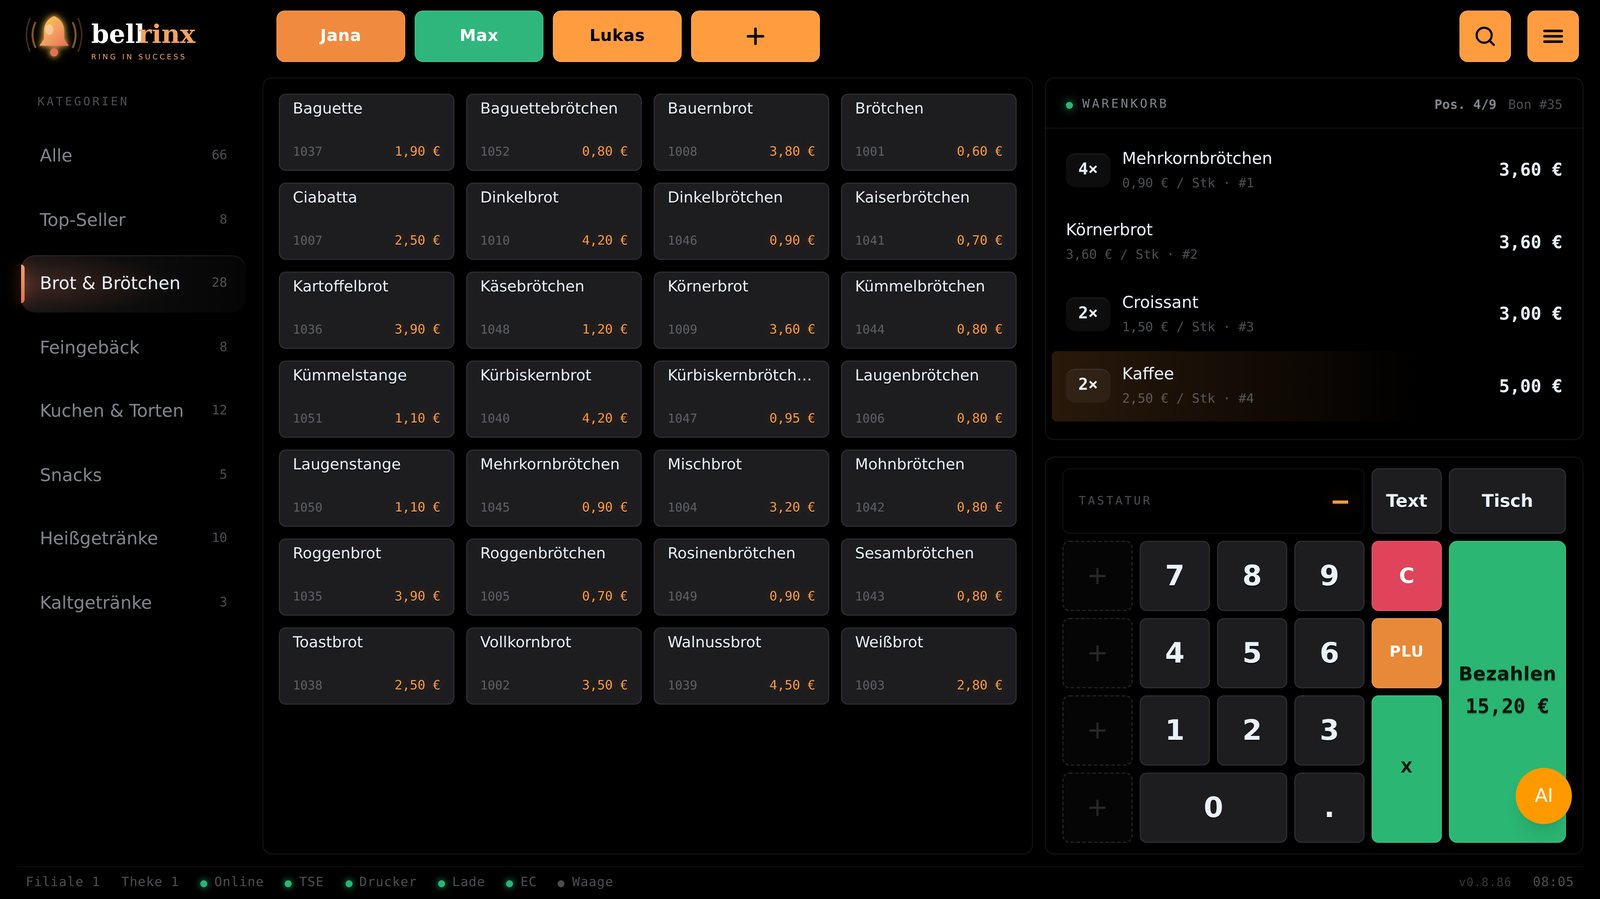Tap the 7 key on keypad
Image resolution: width=1600 pixels, height=899 pixels.
1174,576
